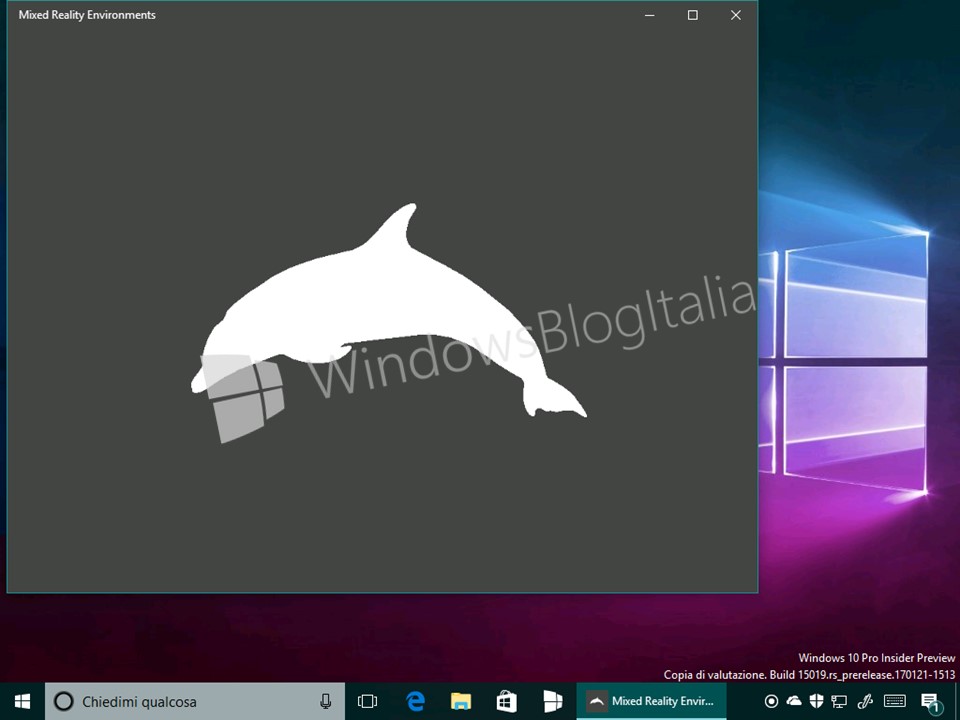Activate the Cortana microphone icon
The height and width of the screenshot is (720, 960).
coord(325,701)
